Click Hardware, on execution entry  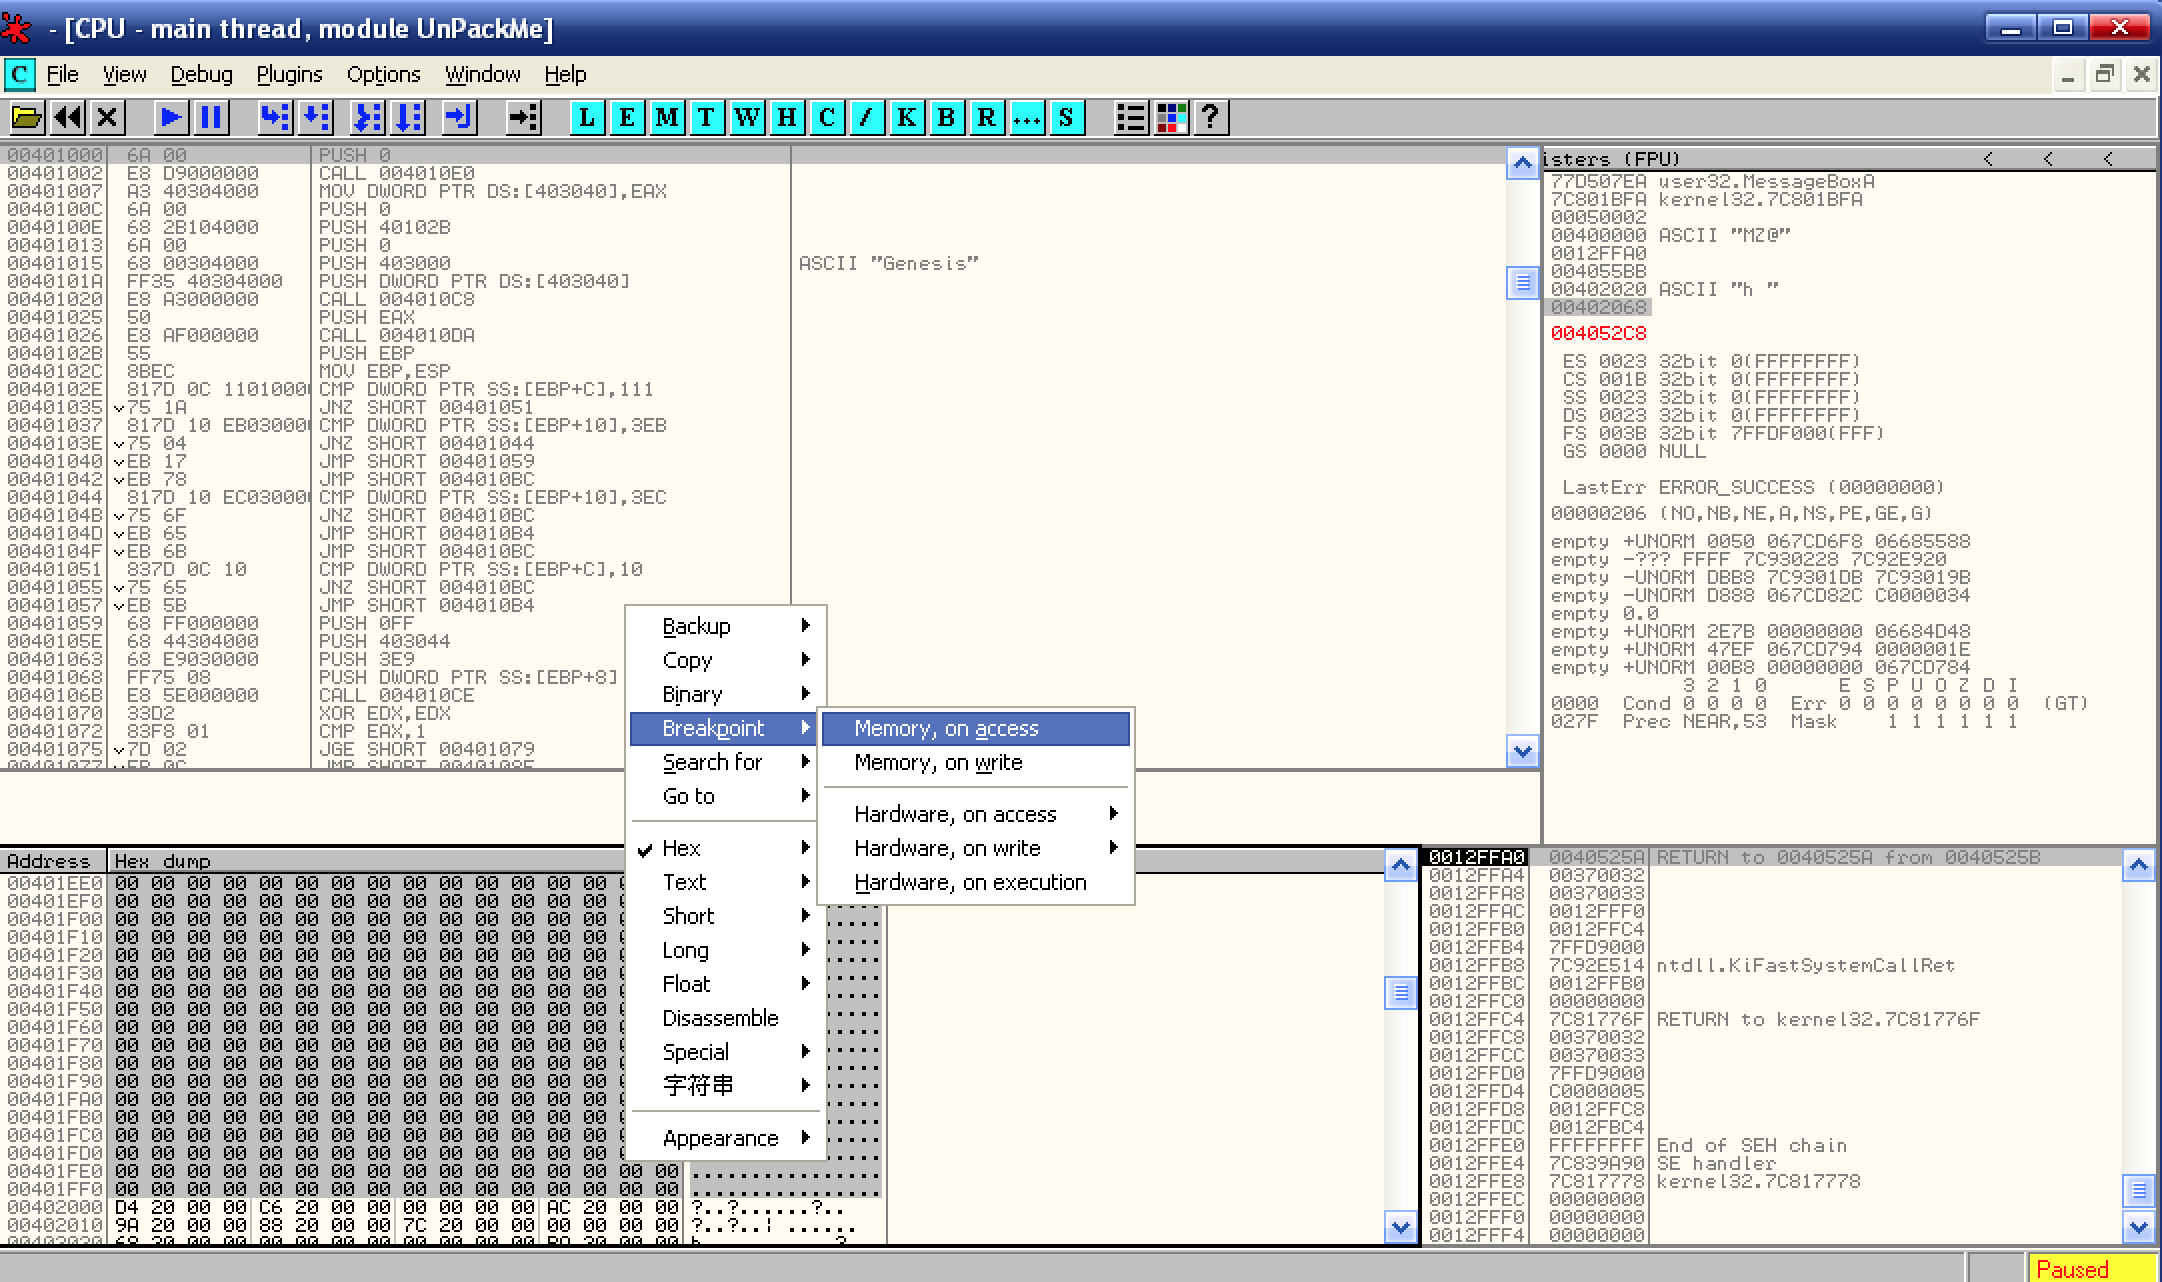(970, 882)
